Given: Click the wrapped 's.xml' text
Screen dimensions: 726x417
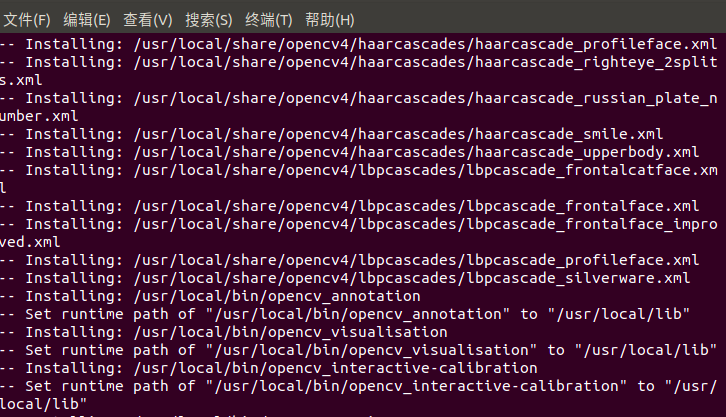Looking at the screenshot, I should [21, 80].
